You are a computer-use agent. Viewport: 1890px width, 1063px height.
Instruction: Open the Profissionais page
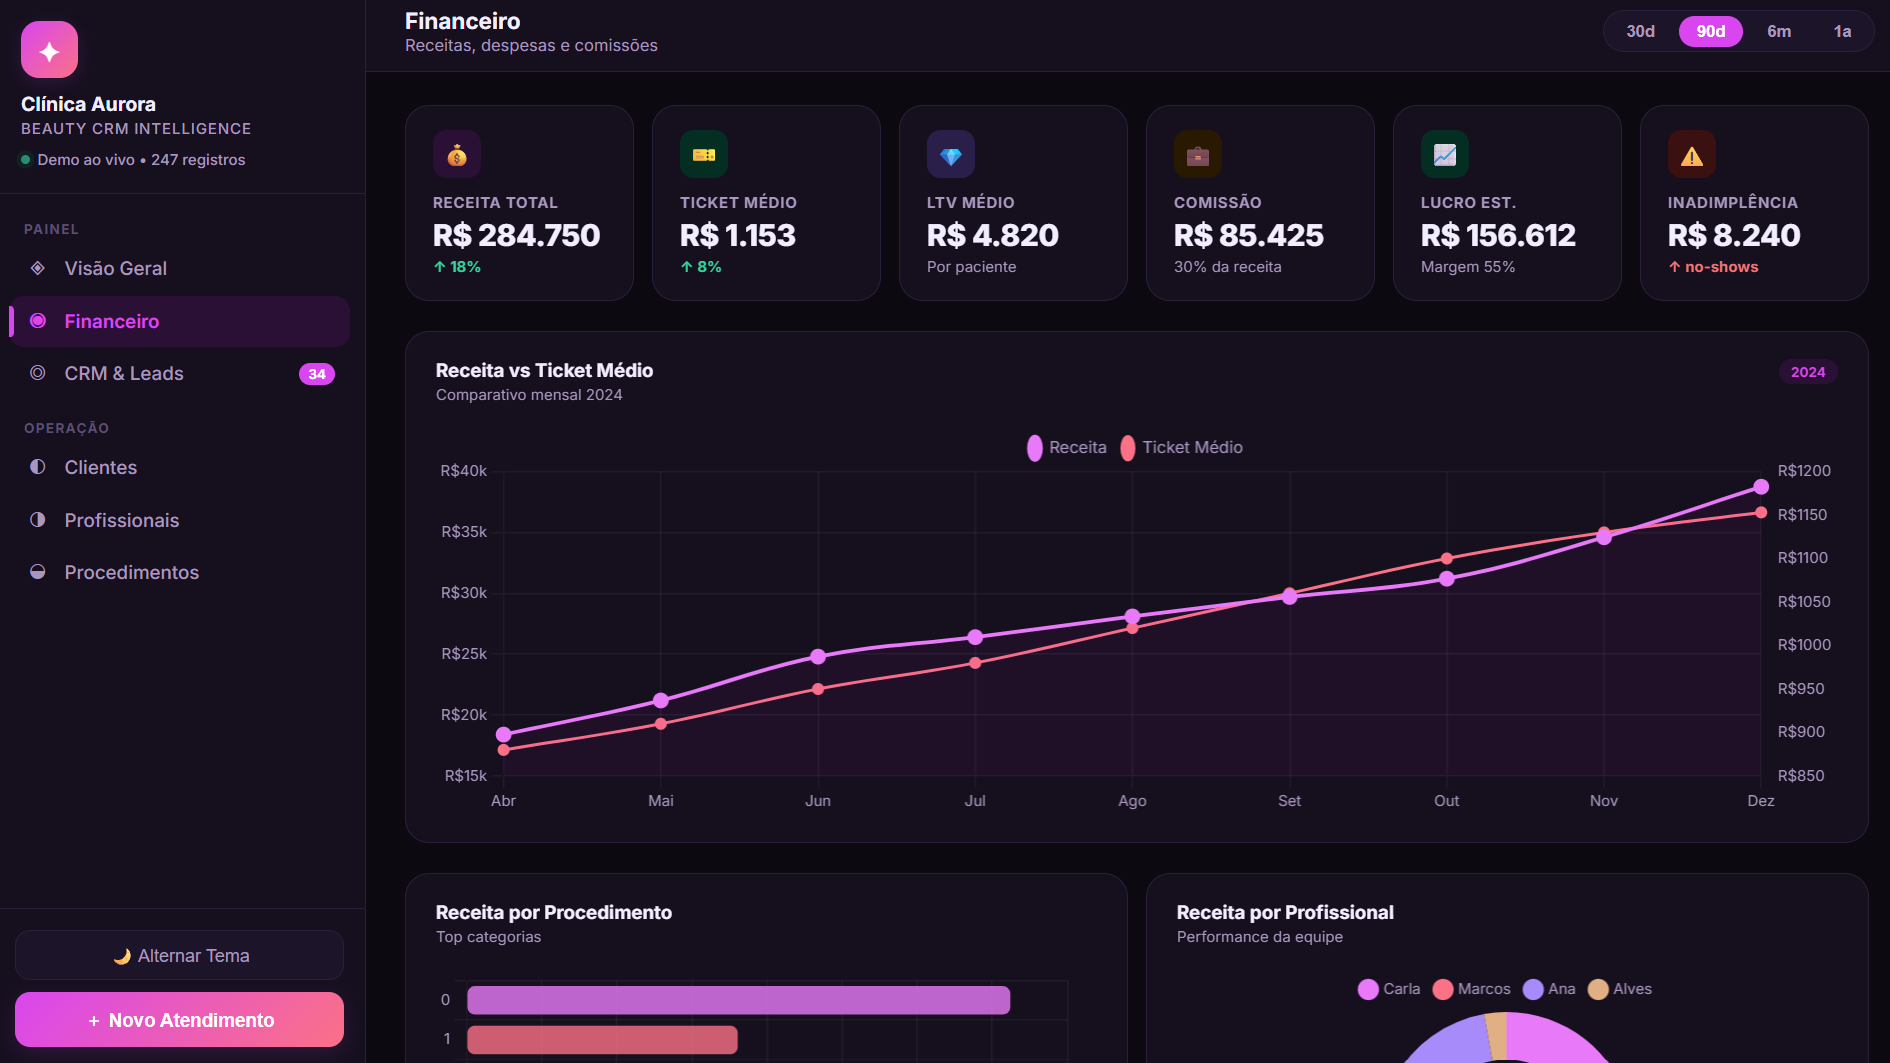pyautogui.click(x=180, y=520)
